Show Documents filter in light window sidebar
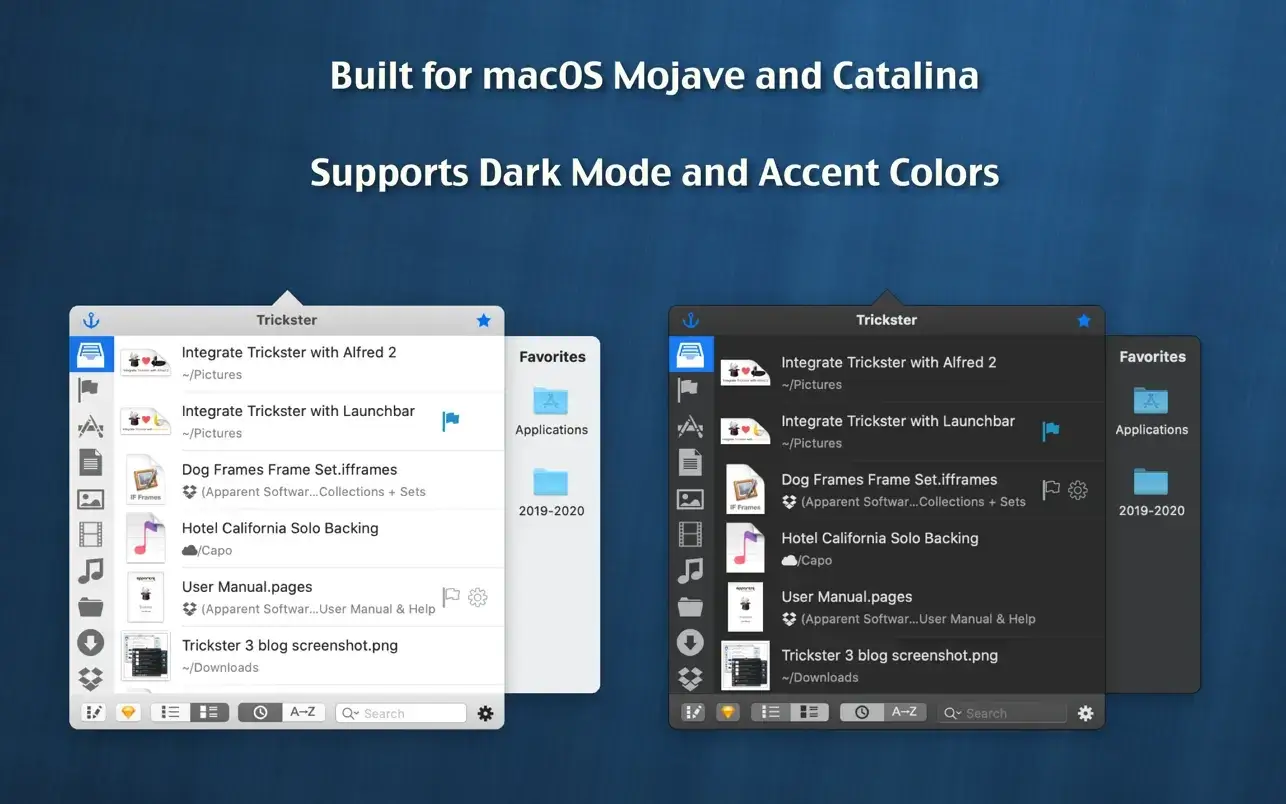This screenshot has width=1286, height=804. pos(90,462)
